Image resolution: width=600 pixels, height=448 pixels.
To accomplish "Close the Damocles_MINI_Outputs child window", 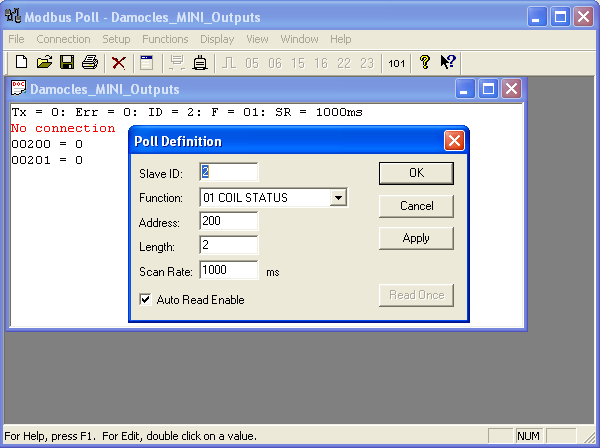I will pos(512,89).
